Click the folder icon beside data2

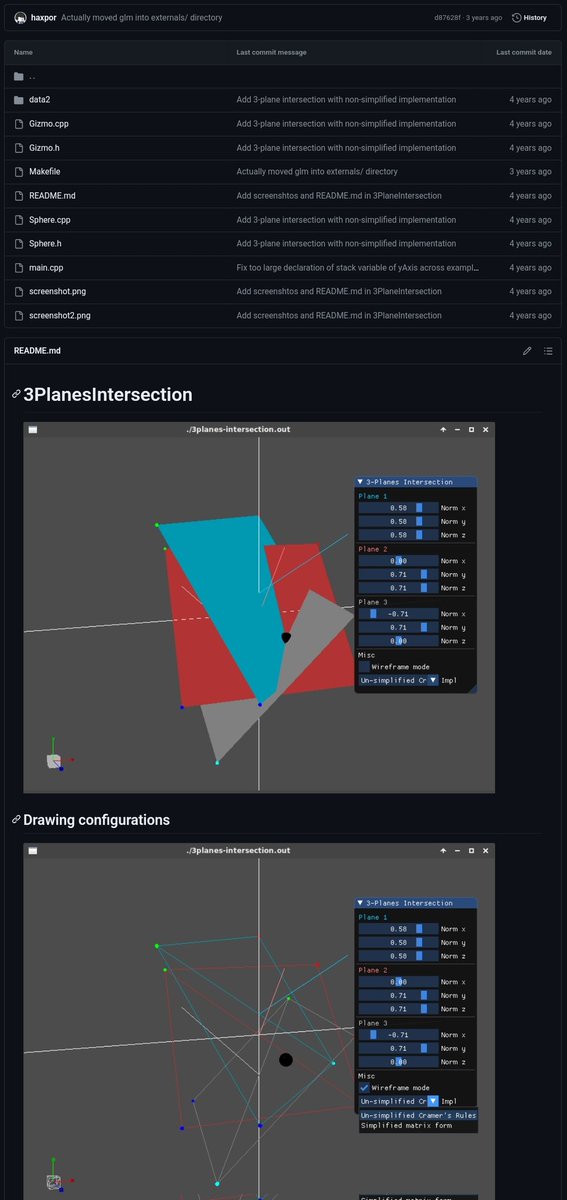pyautogui.click(x=19, y=100)
